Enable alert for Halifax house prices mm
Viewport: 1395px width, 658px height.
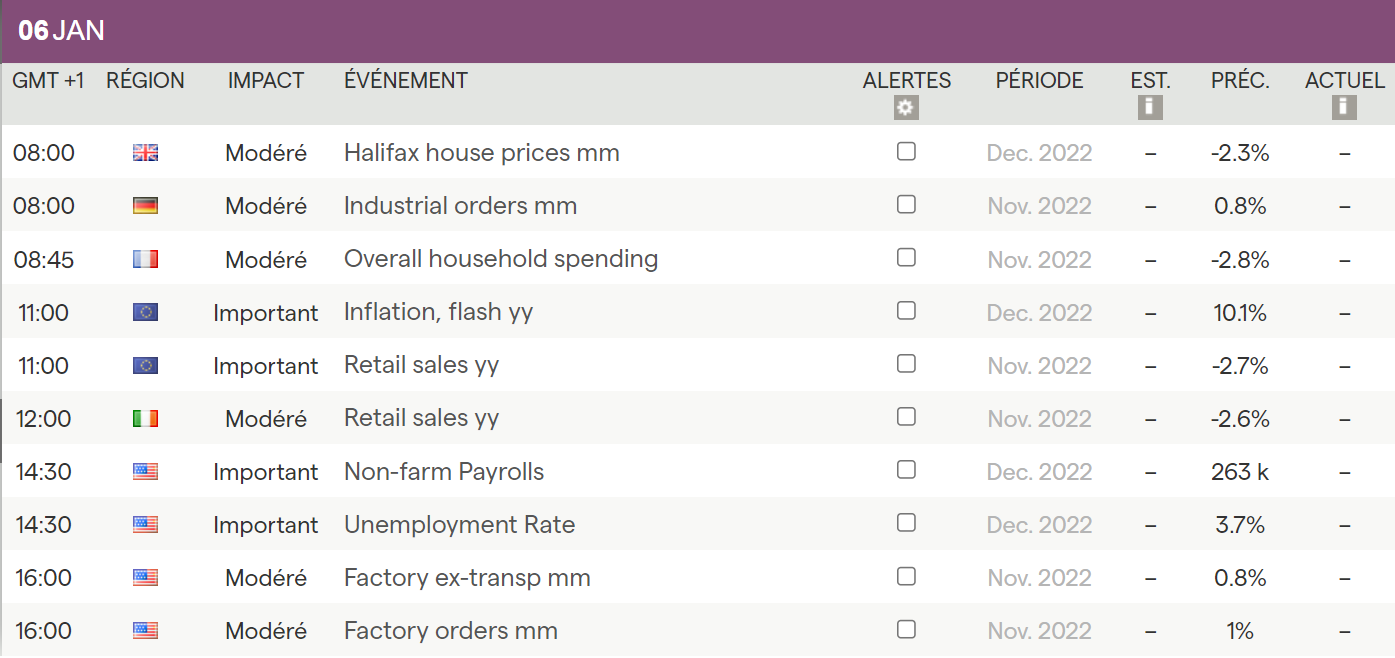(x=906, y=152)
